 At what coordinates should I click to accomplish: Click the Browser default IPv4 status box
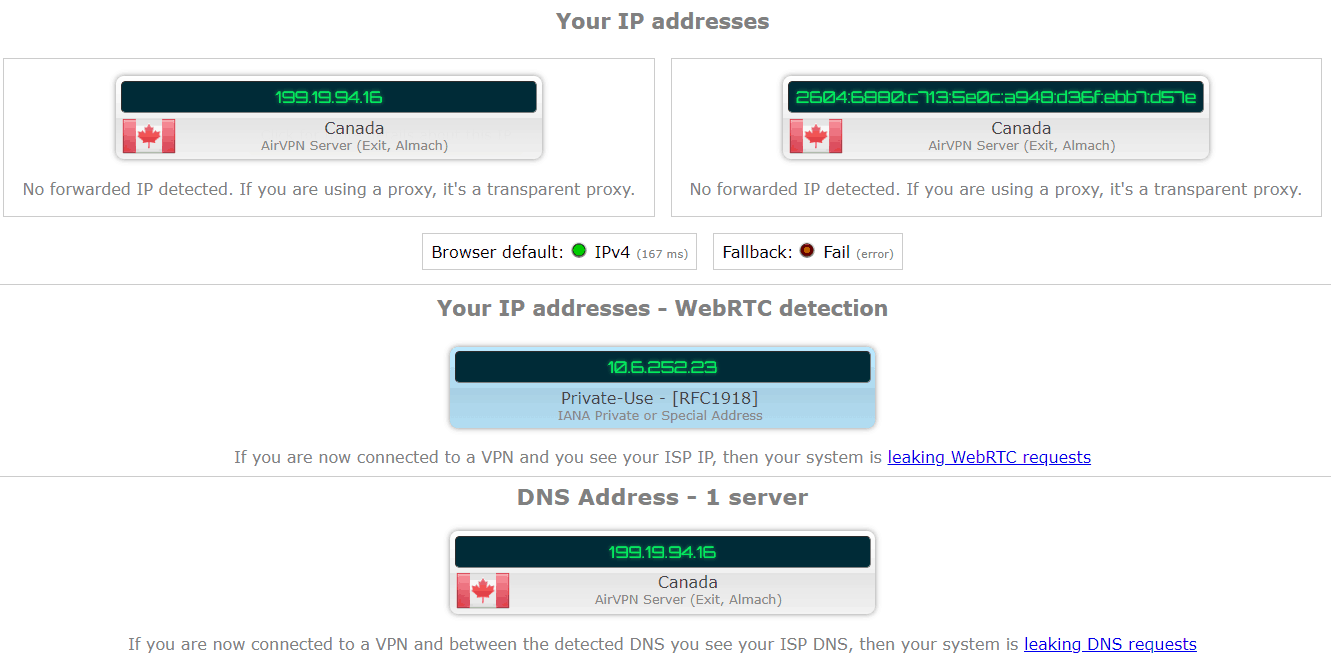[x=559, y=252]
